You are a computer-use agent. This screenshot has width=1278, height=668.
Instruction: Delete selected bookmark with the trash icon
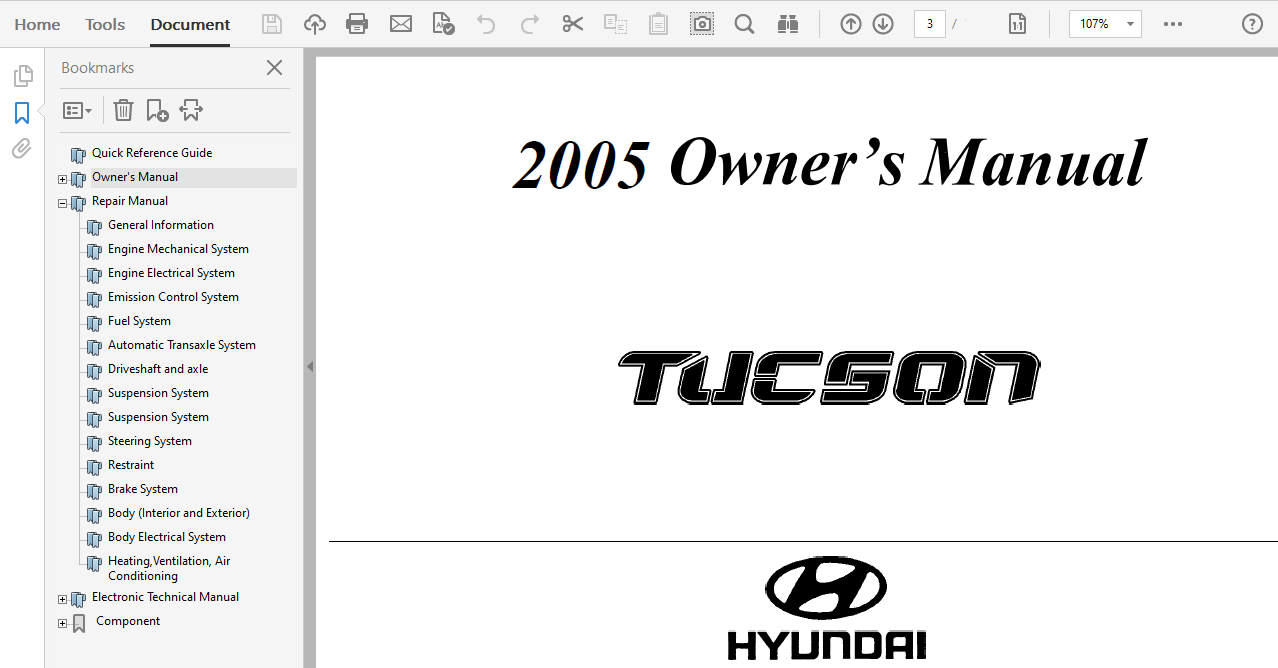pyautogui.click(x=123, y=110)
